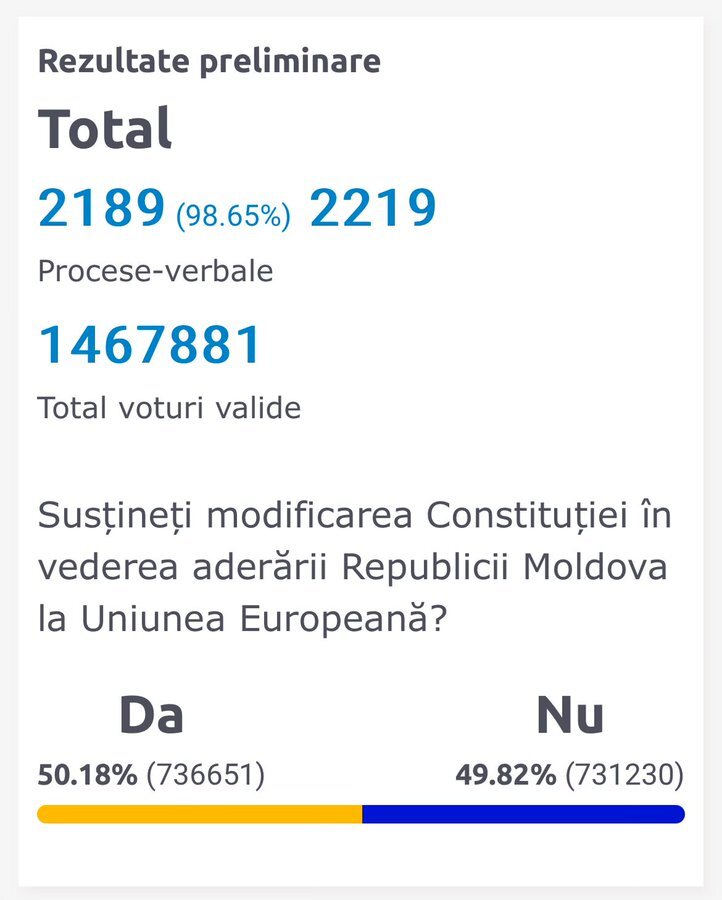Select the total count 2219
722x900 pixels.
[373, 209]
